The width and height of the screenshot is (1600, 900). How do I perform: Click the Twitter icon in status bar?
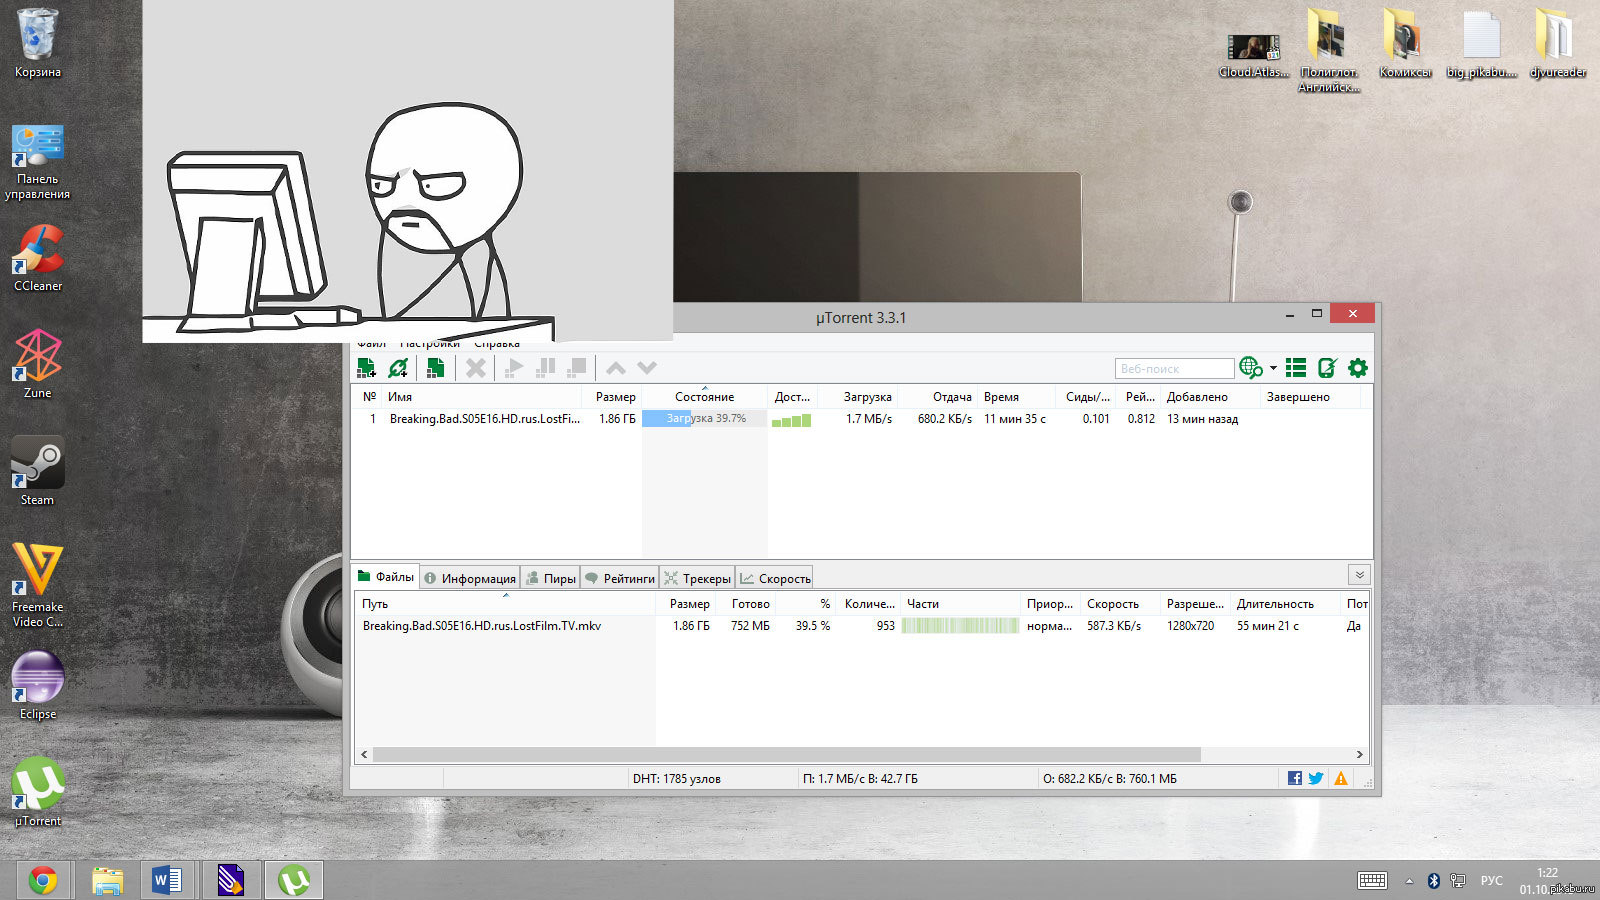pos(1316,778)
